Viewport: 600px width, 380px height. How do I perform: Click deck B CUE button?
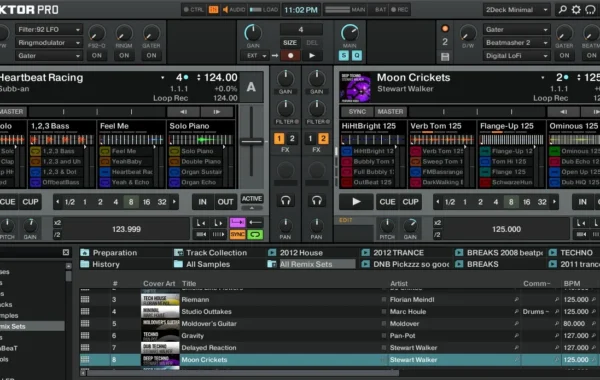coord(387,202)
